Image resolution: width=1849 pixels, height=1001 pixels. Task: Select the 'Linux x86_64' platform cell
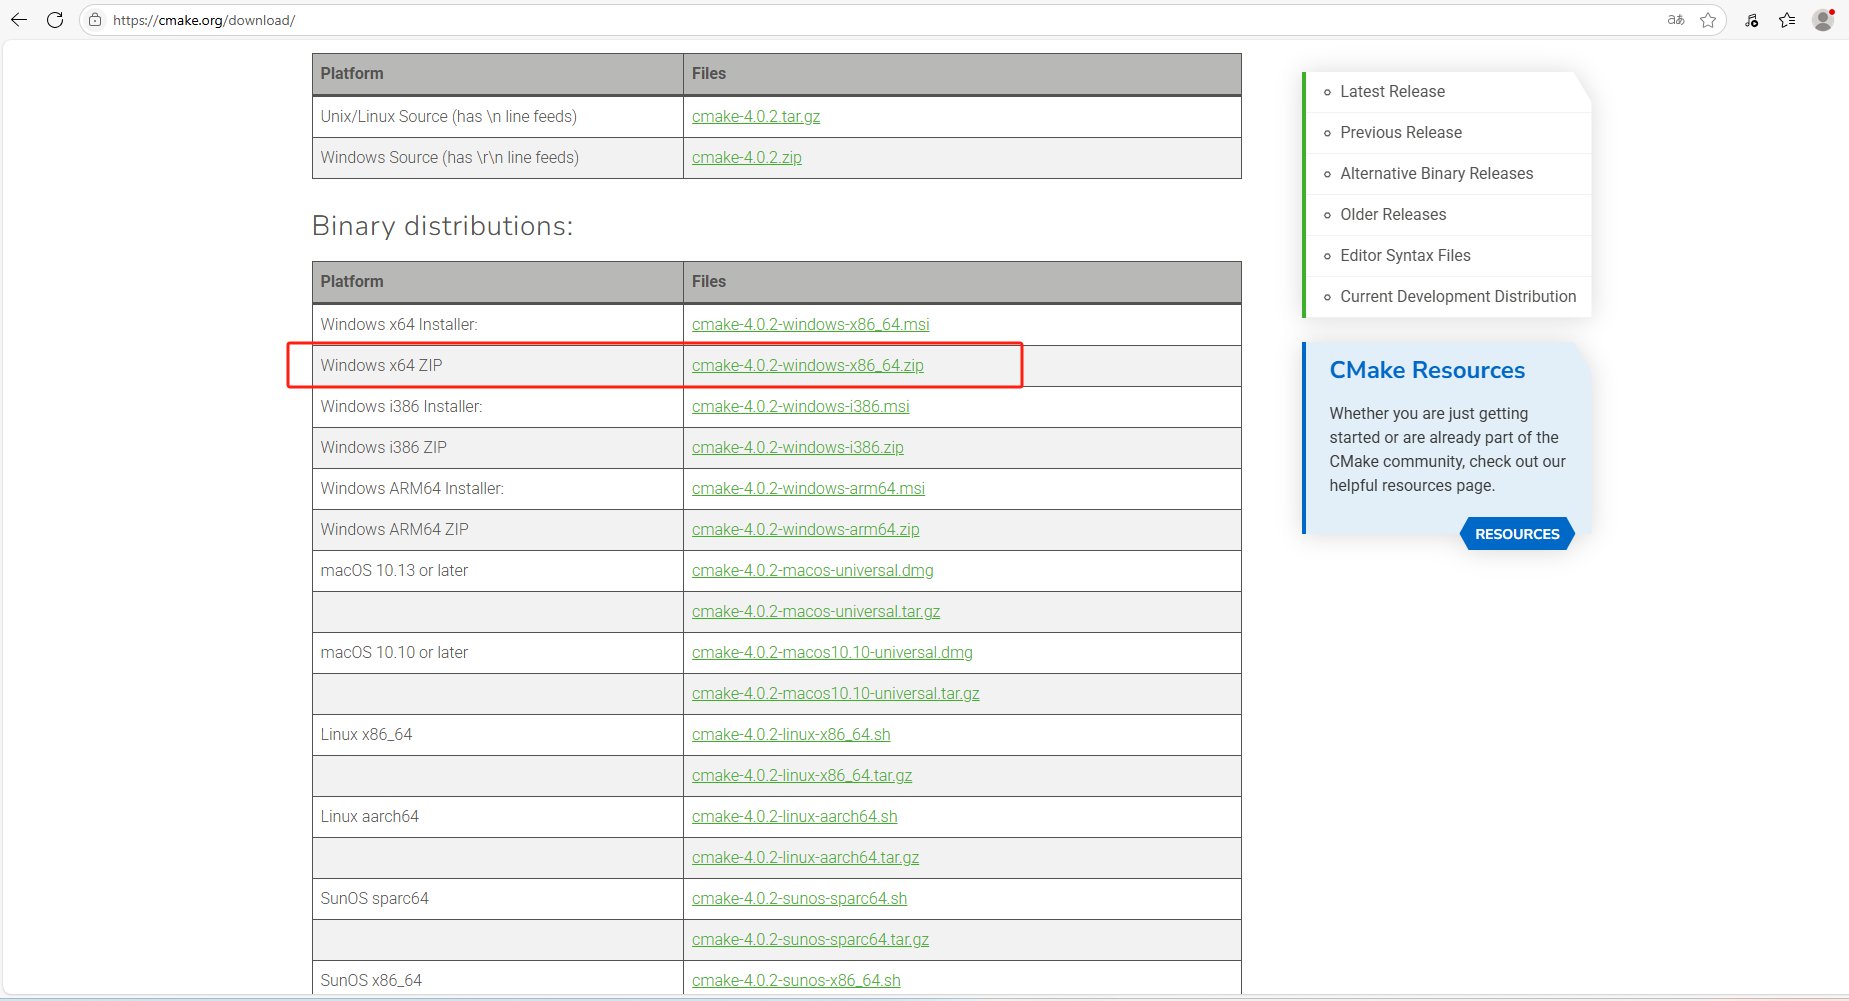coord(497,734)
